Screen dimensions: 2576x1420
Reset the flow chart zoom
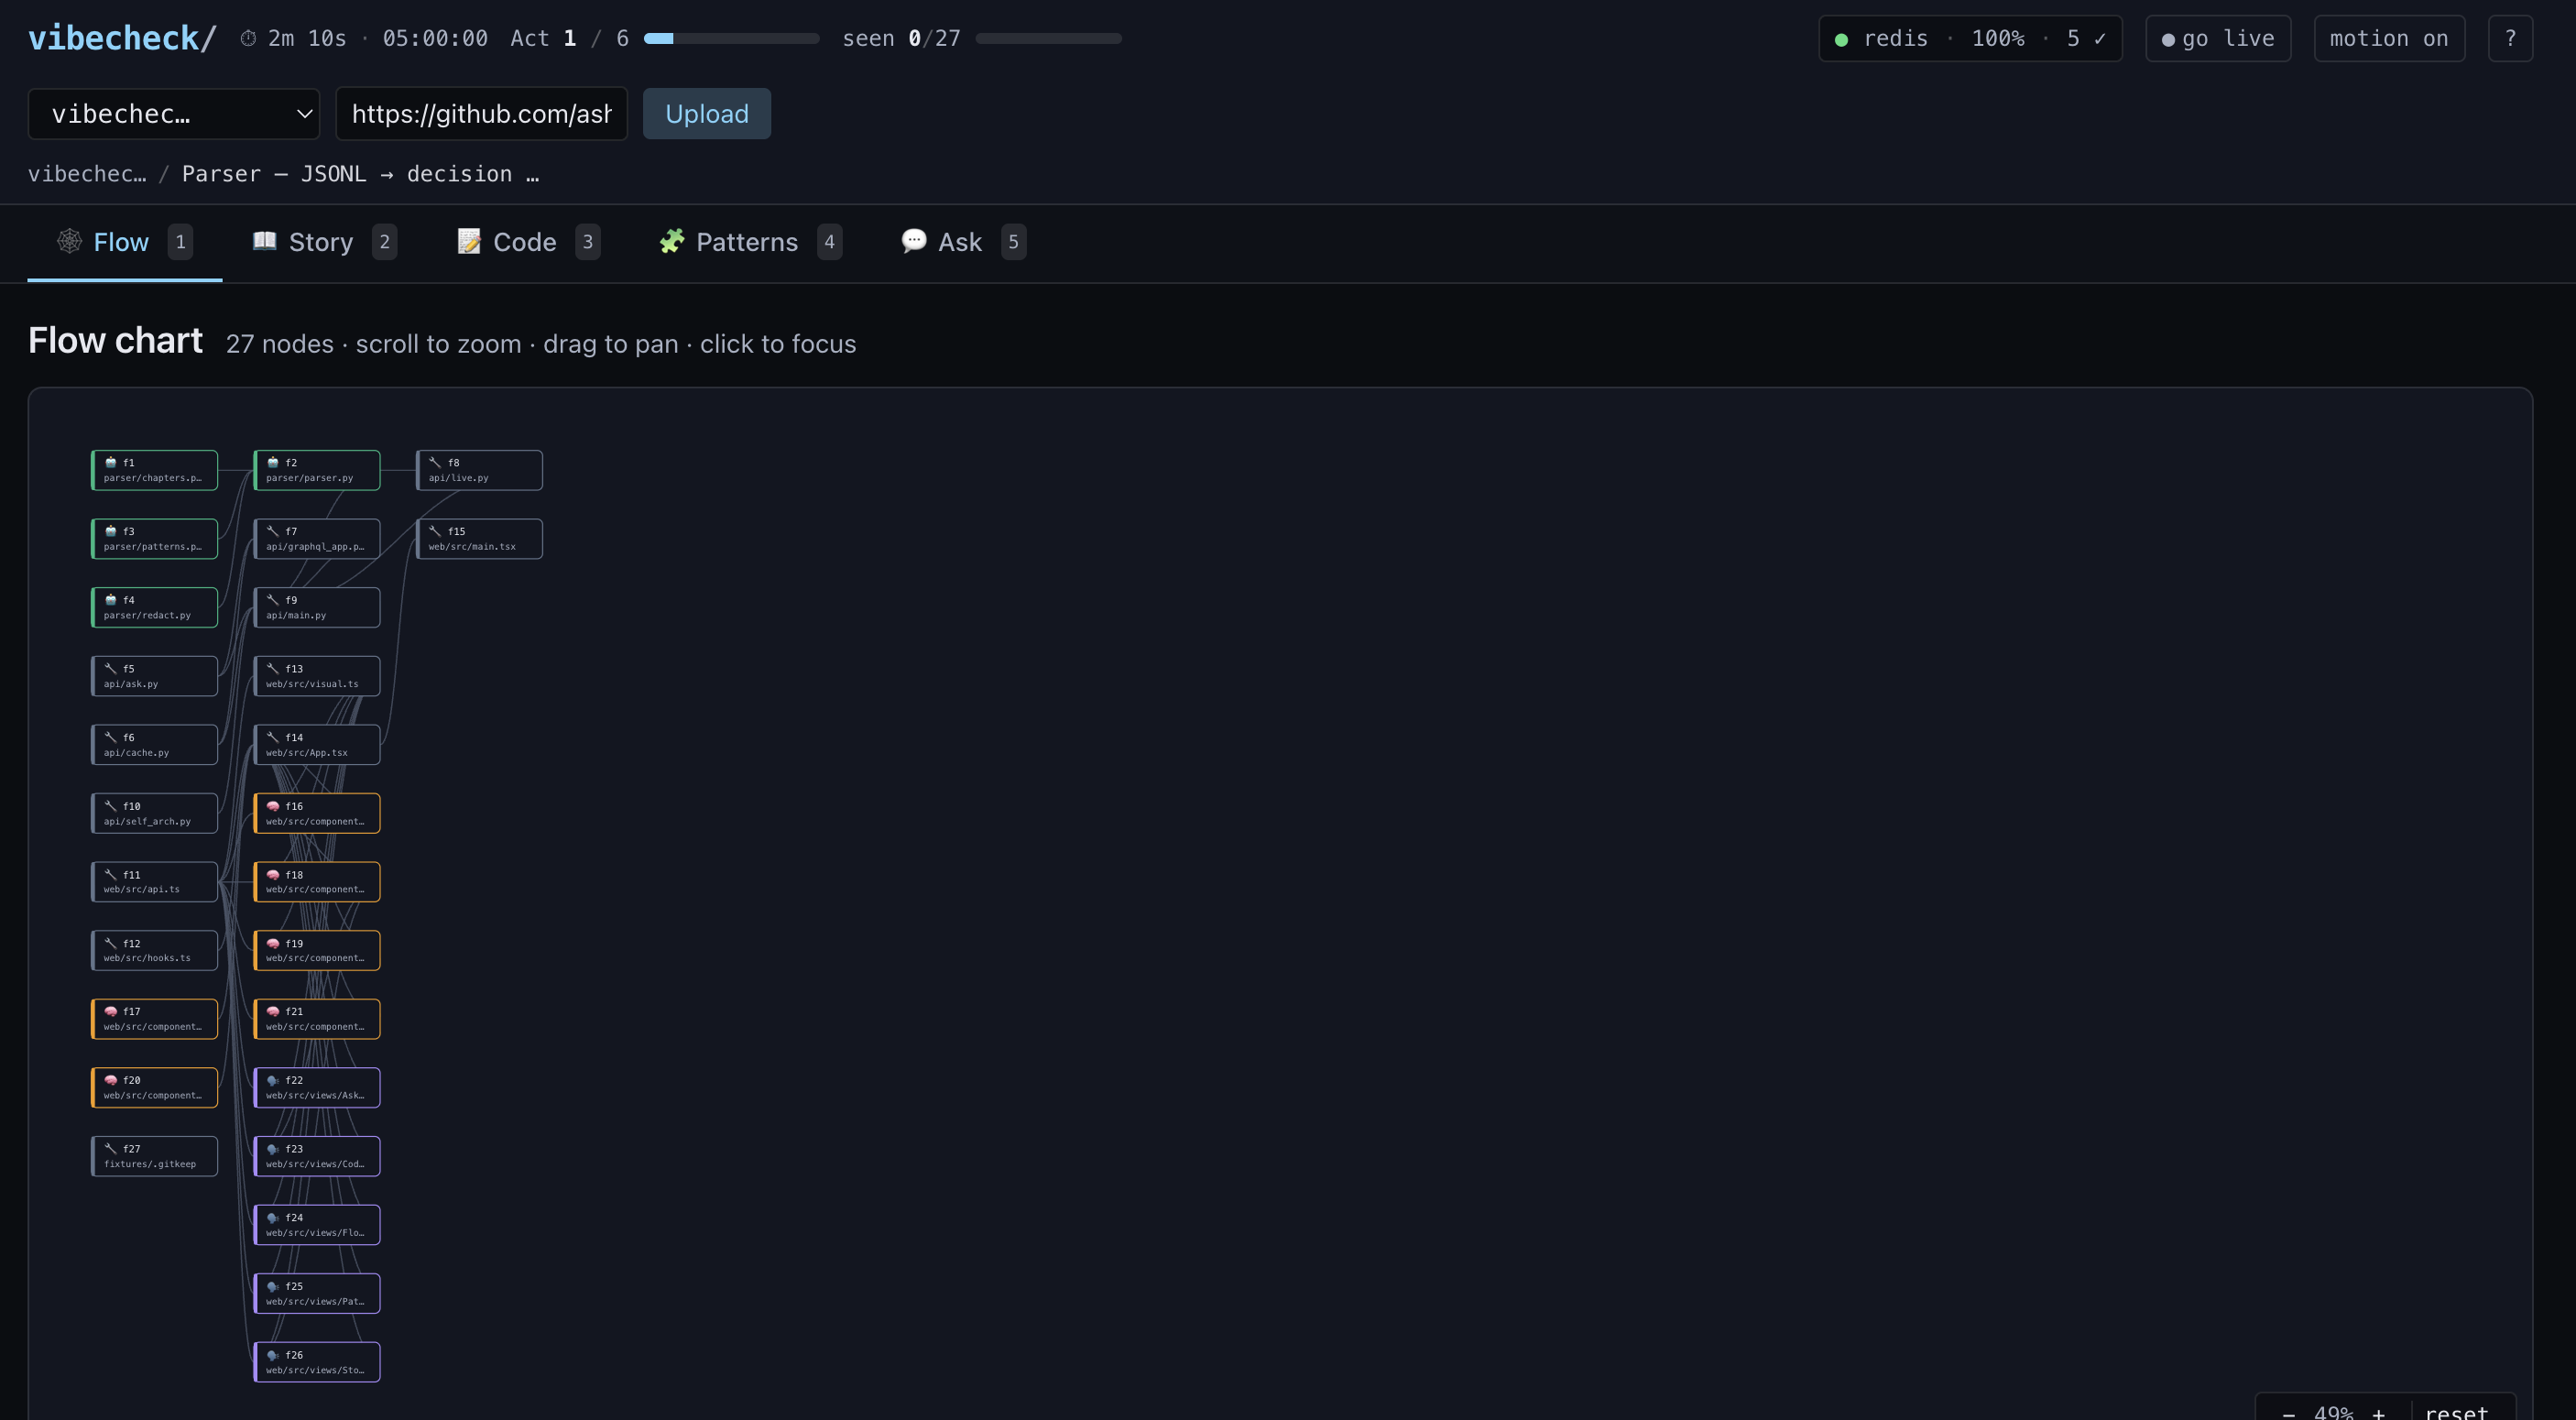point(2456,1411)
